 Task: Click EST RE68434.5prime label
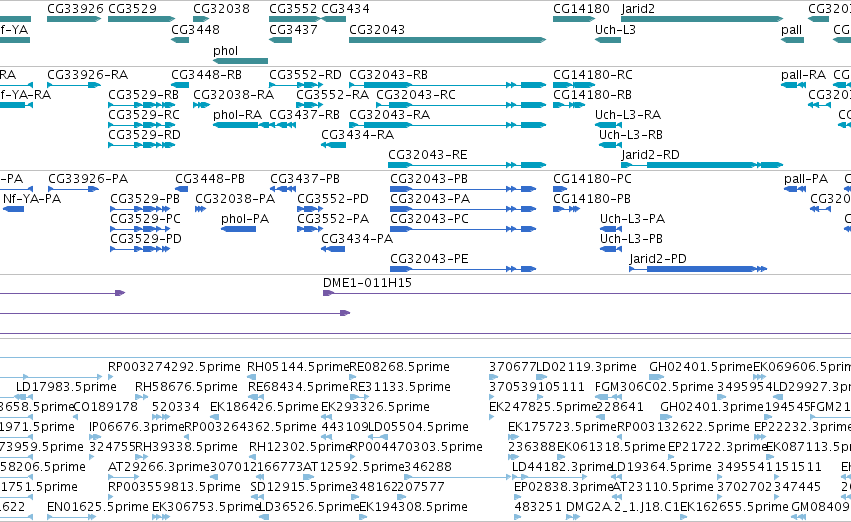(x=298, y=387)
